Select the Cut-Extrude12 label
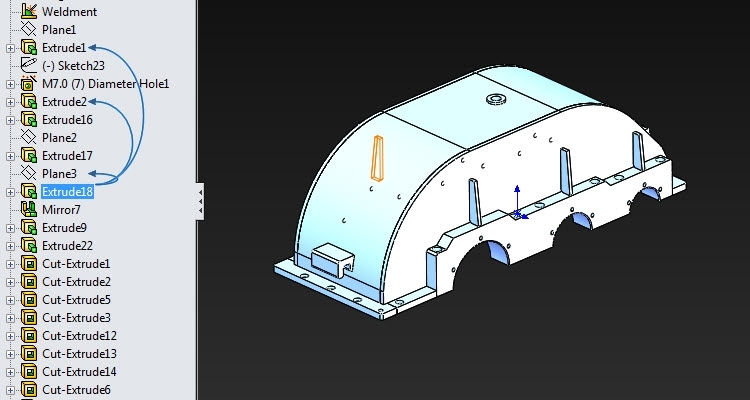Screen dimensions: 750x400 point(79,336)
